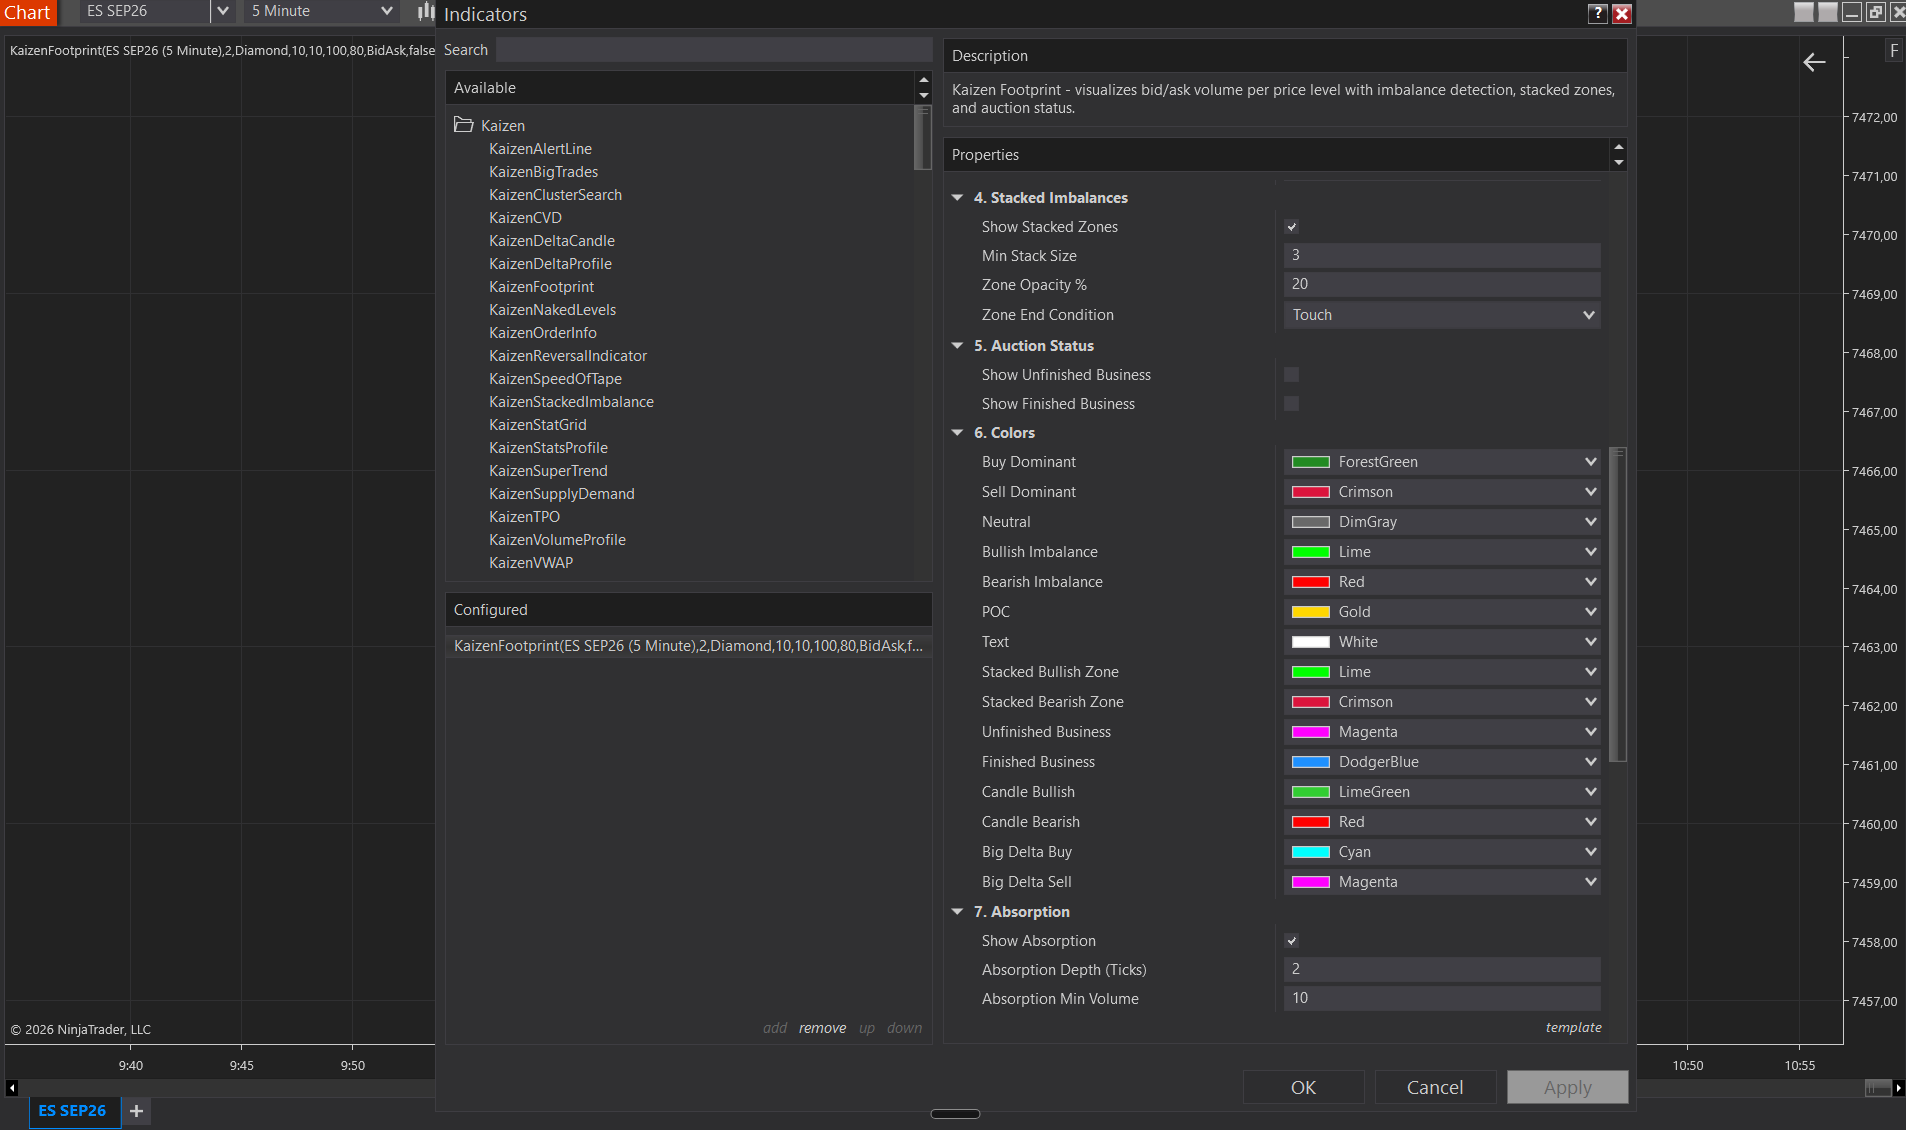This screenshot has width=1906, height=1130.
Task: Select KaizenSuperTrend indicator
Action: (x=548, y=471)
